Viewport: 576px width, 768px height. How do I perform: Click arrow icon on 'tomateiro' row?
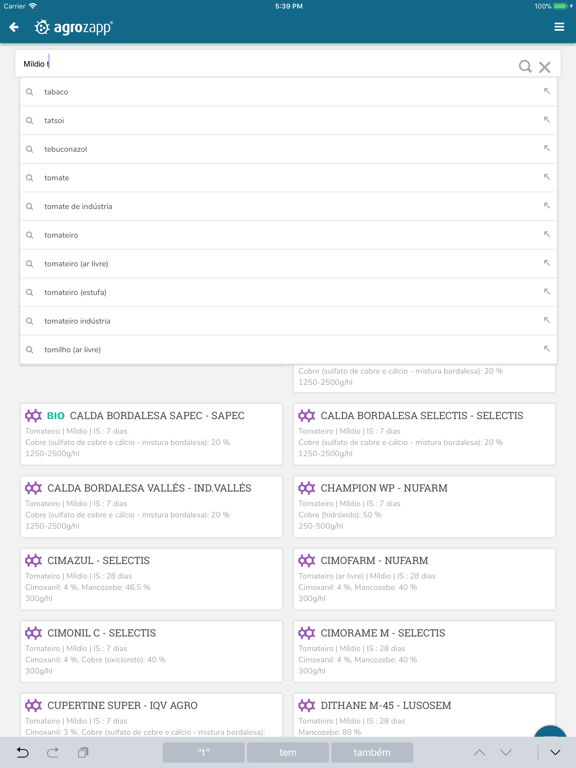tap(547, 234)
